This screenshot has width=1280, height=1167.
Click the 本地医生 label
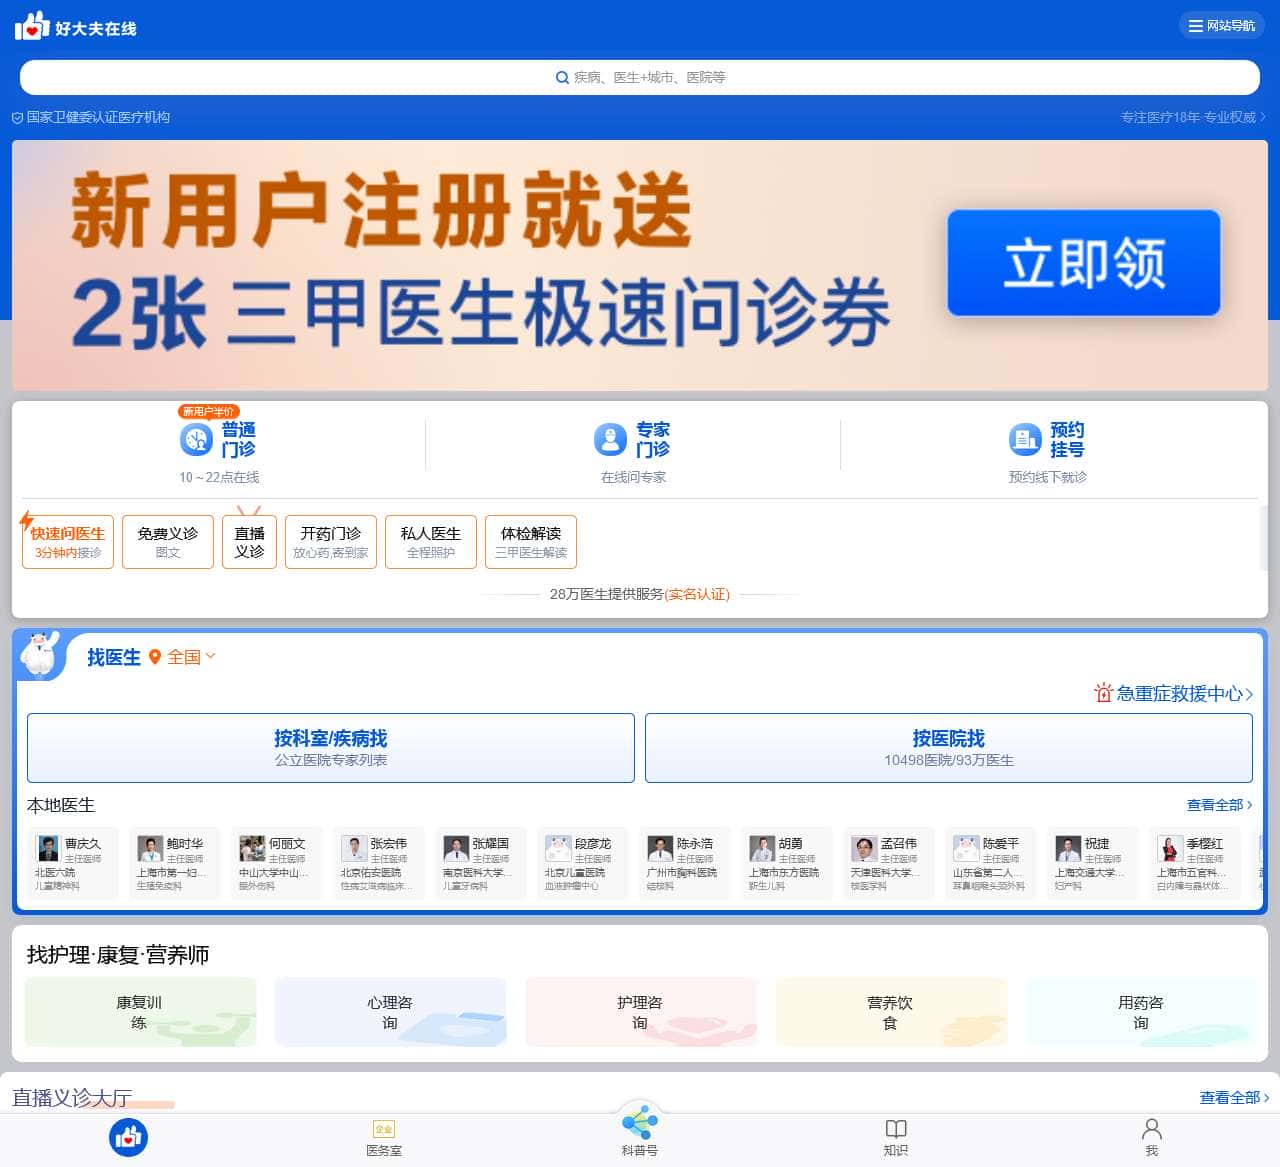pos(61,805)
